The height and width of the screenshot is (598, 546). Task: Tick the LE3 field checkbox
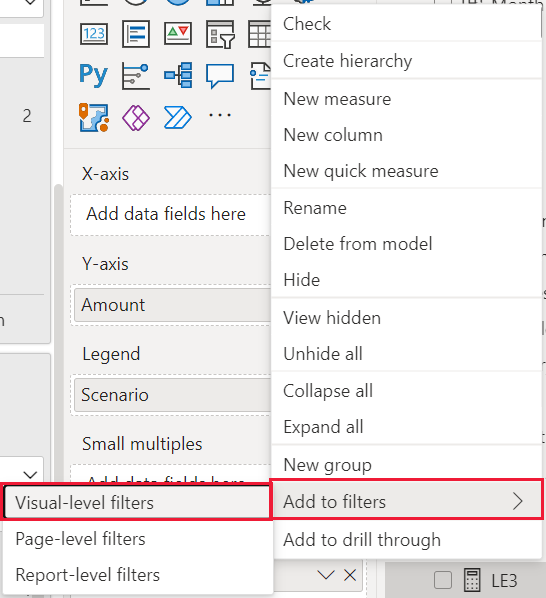coord(443,580)
